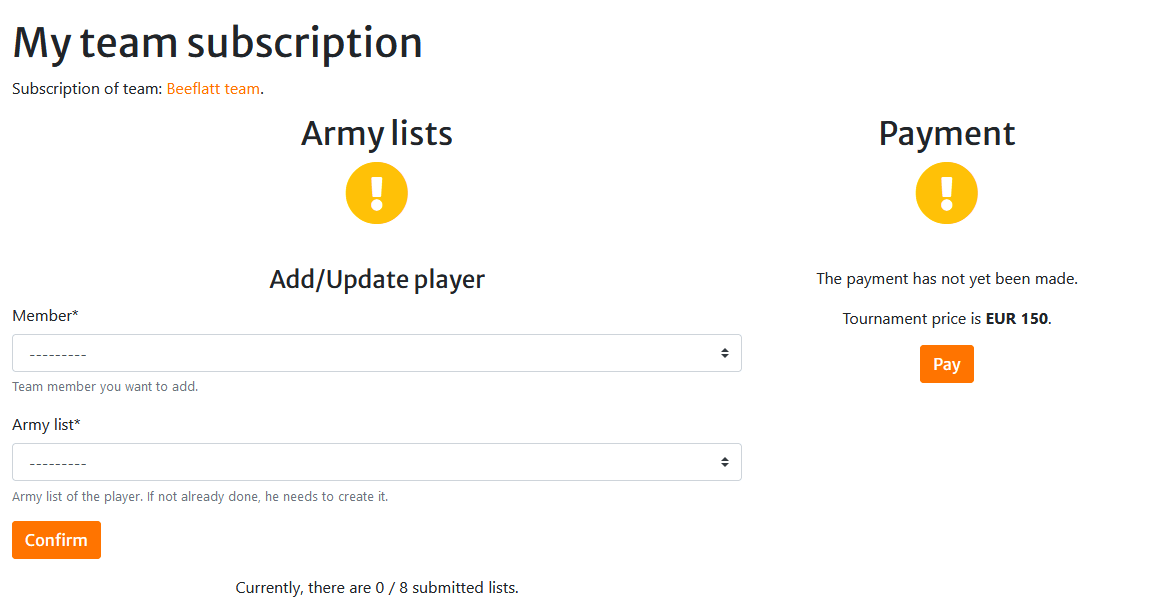1161x605 pixels.
Task: Open the Beeflatt team link
Action: coord(213,89)
